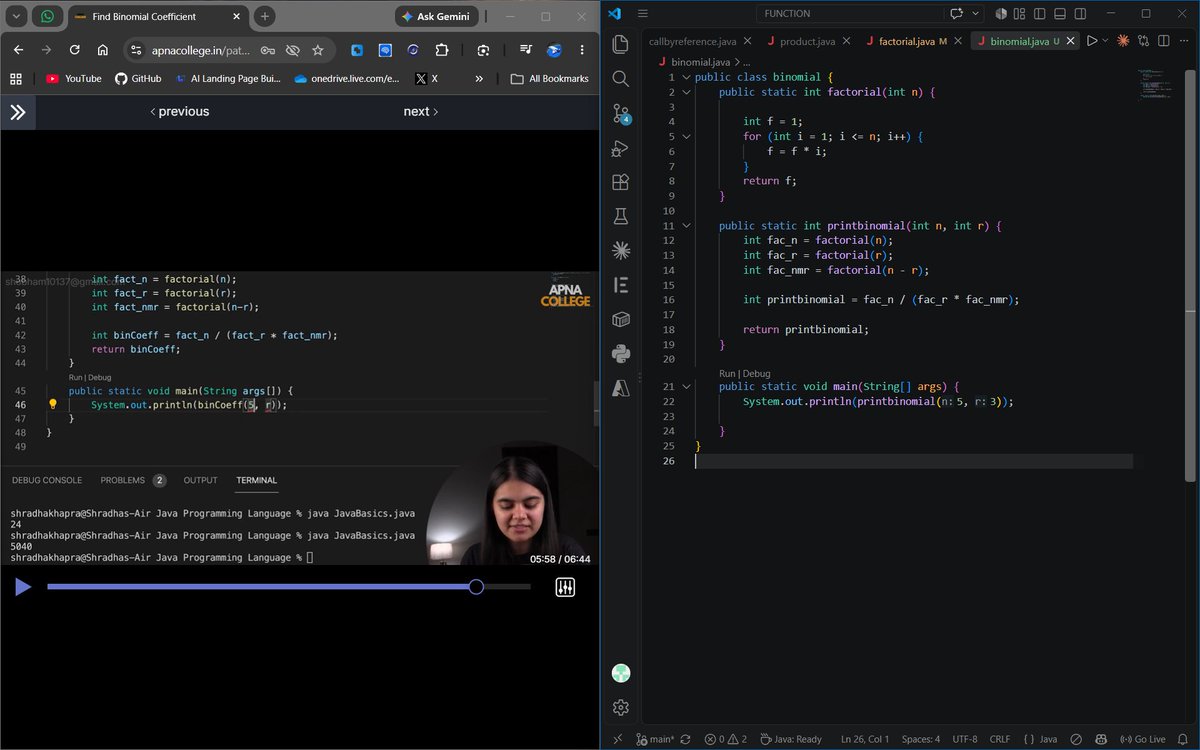Bookmark page with star icon
The width and height of the screenshot is (1200, 750).
(318, 50)
